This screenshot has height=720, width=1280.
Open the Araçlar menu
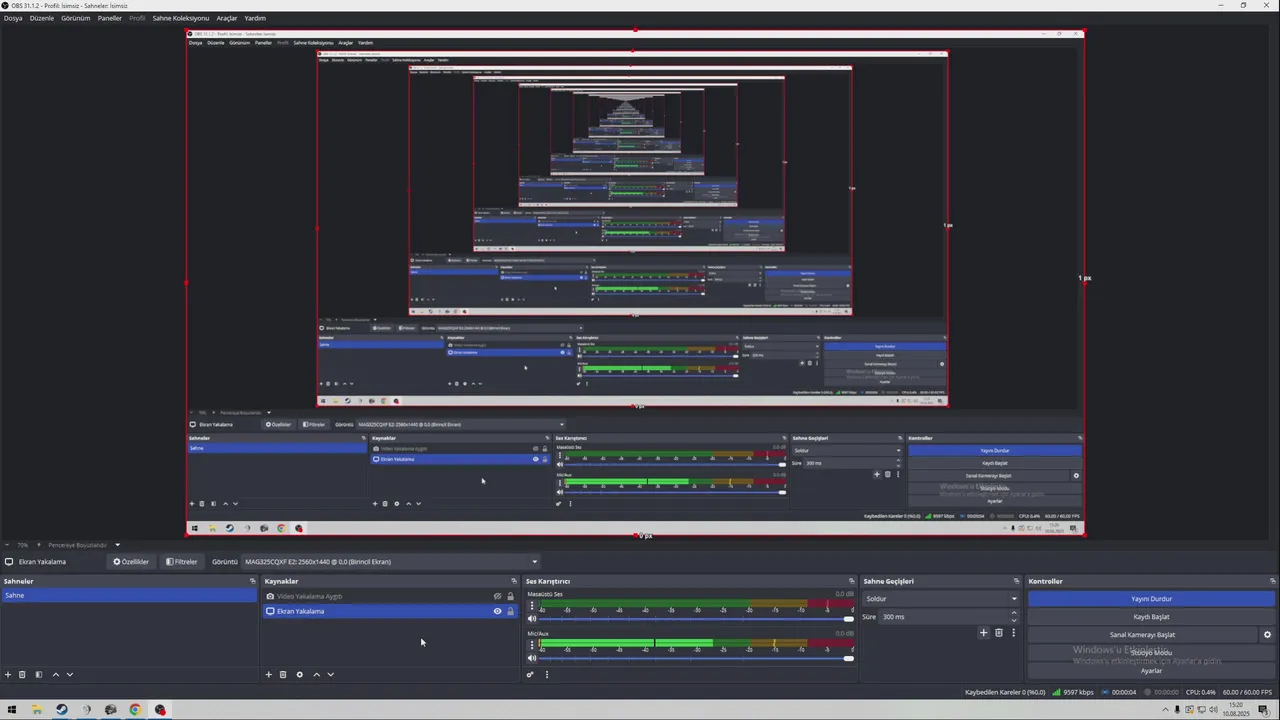[x=227, y=18]
